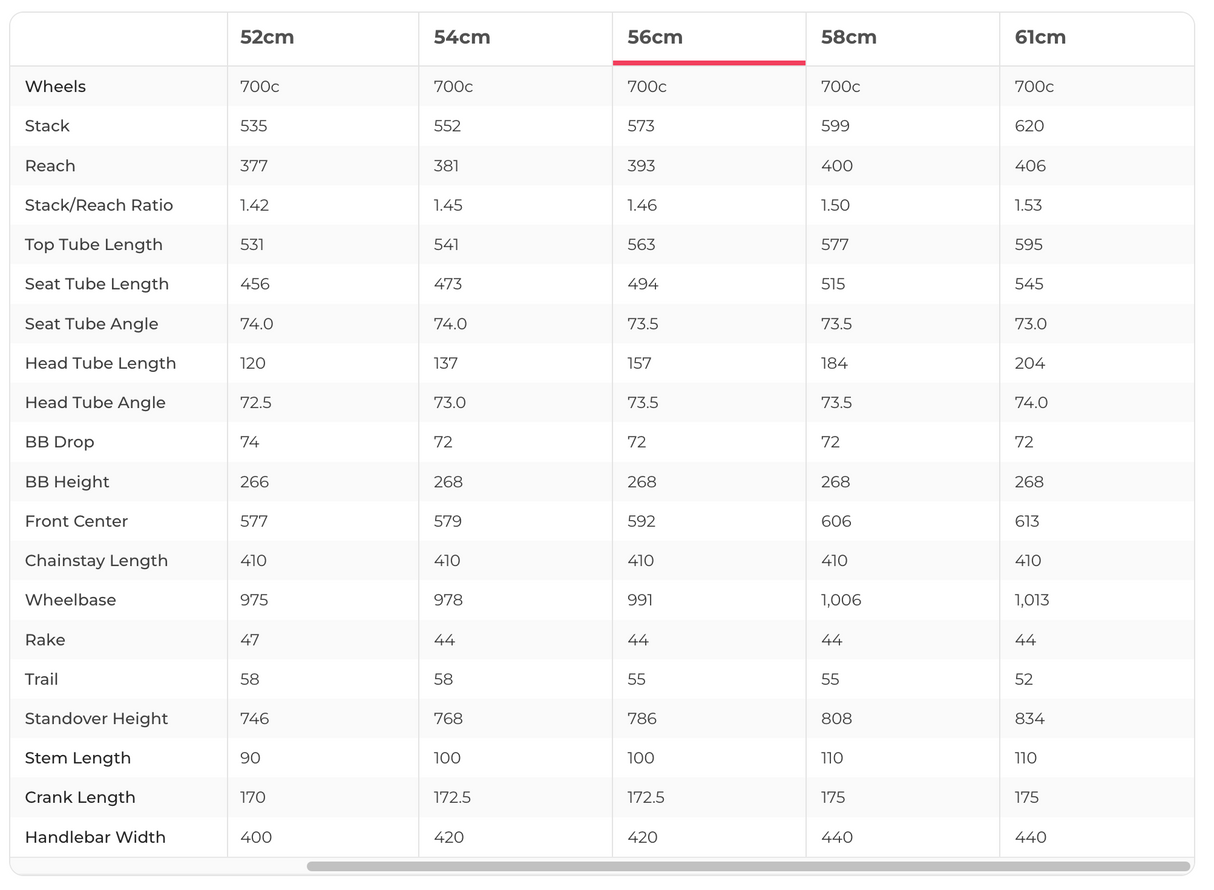
Task: Click the Reach row label
Action: 50,166
